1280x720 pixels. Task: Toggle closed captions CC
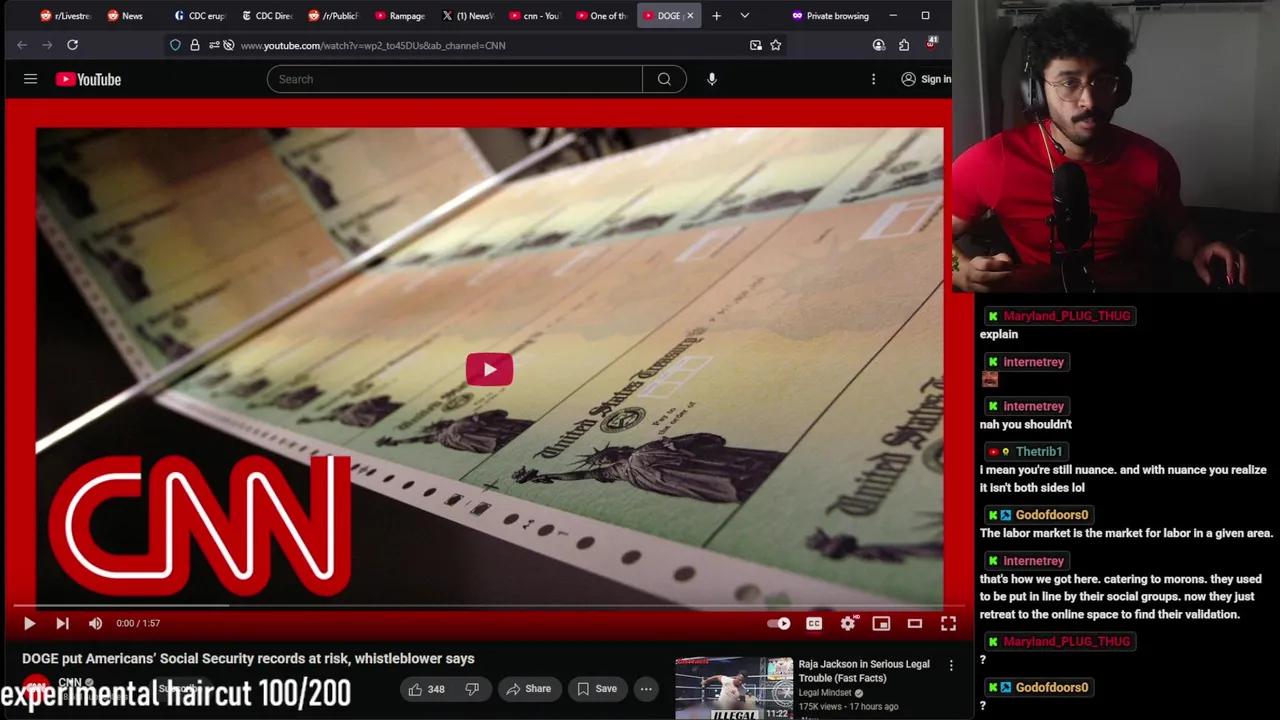coord(814,623)
